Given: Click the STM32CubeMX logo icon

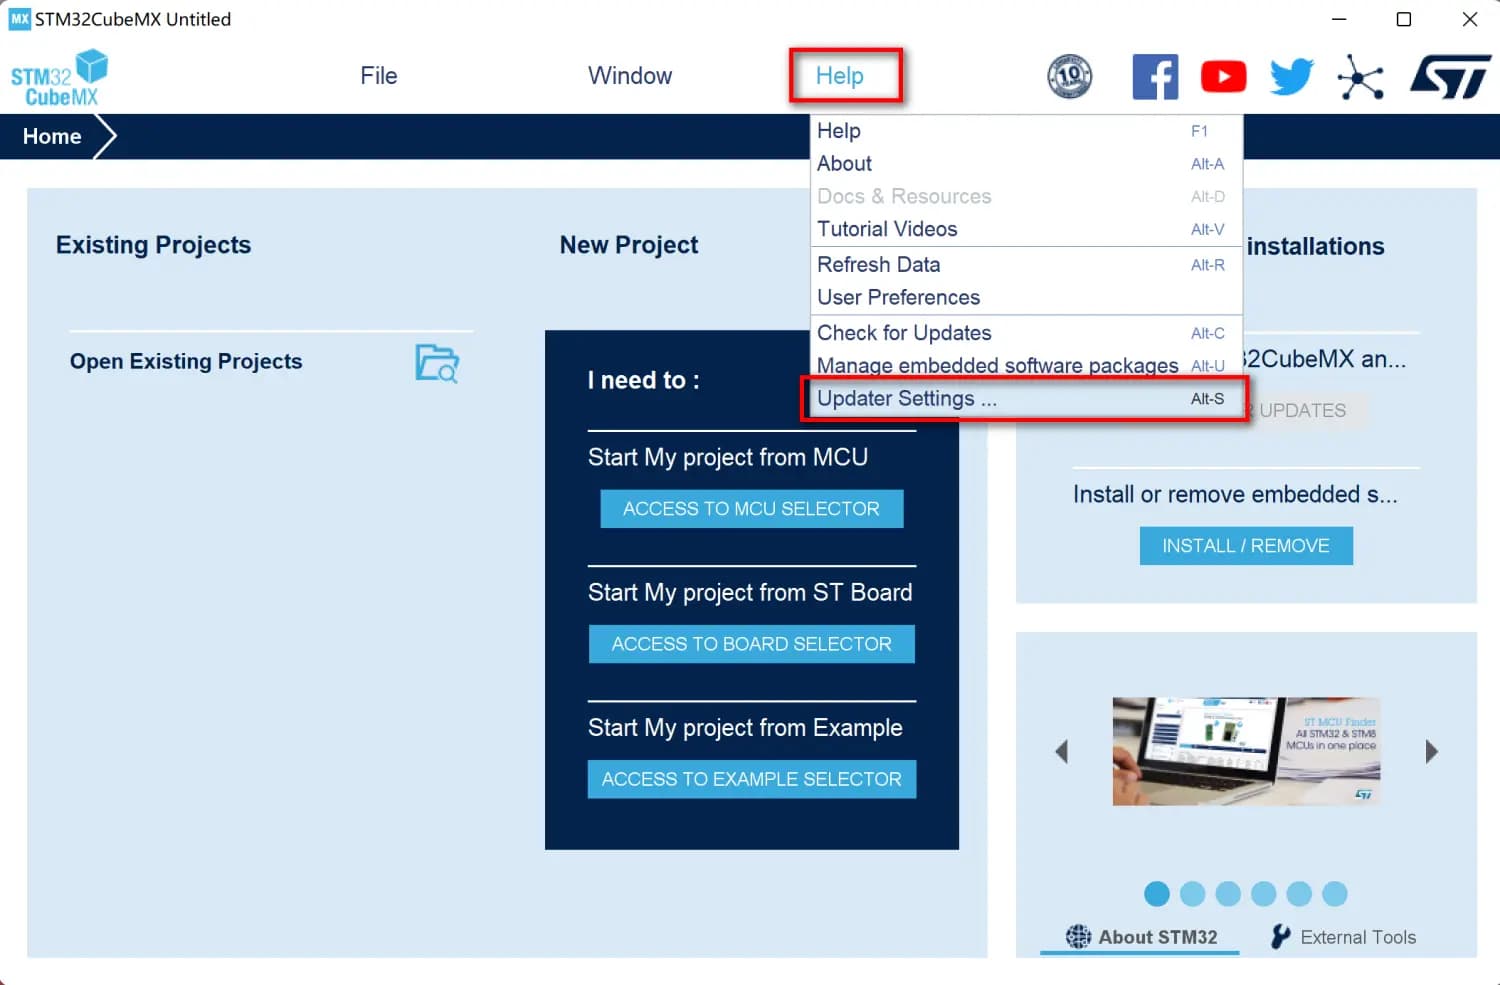Looking at the screenshot, I should [59, 77].
